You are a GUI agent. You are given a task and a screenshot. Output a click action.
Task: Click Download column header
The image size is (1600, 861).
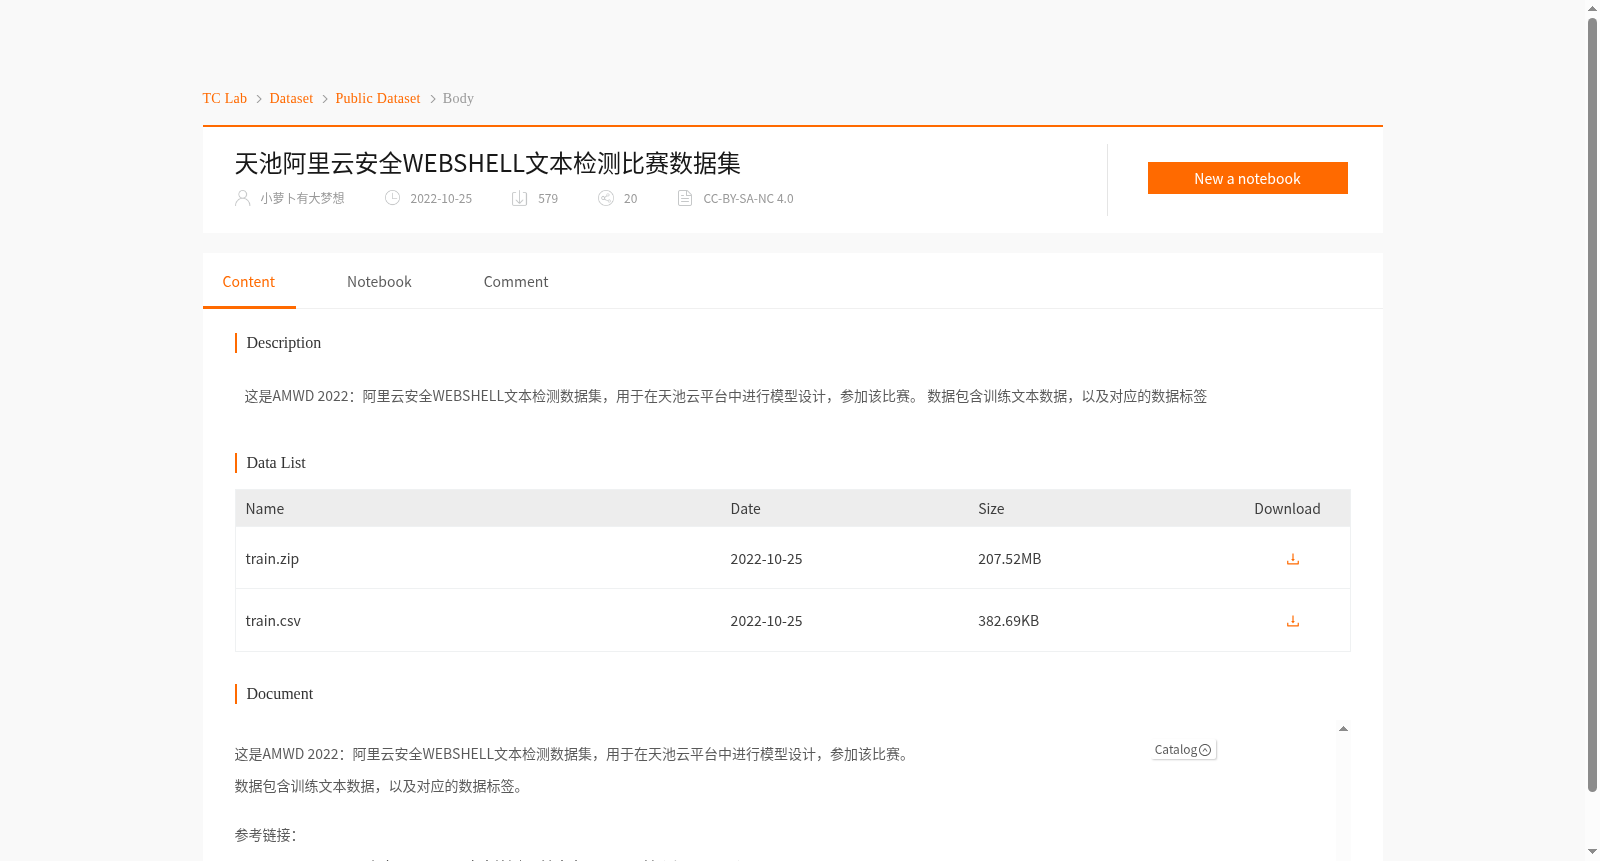point(1287,509)
